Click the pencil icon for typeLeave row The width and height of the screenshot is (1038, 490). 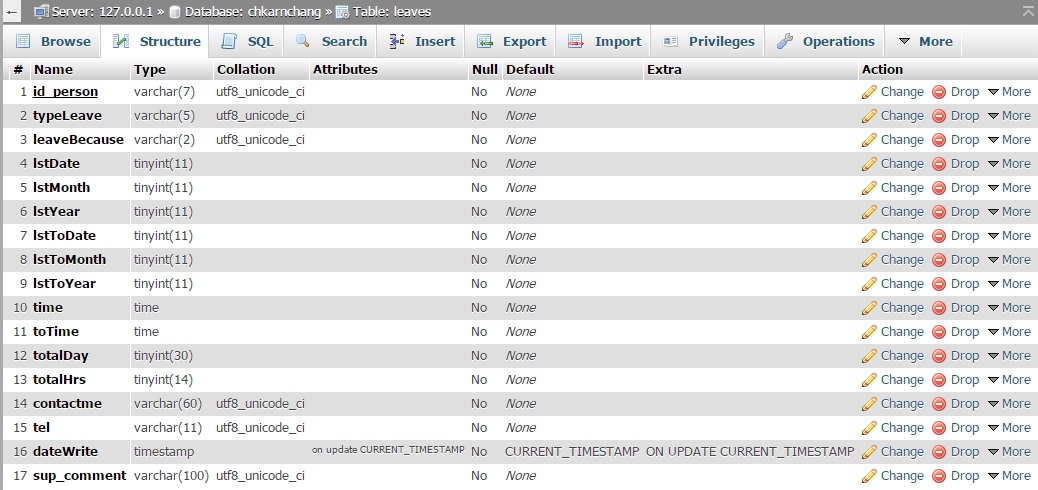point(869,116)
